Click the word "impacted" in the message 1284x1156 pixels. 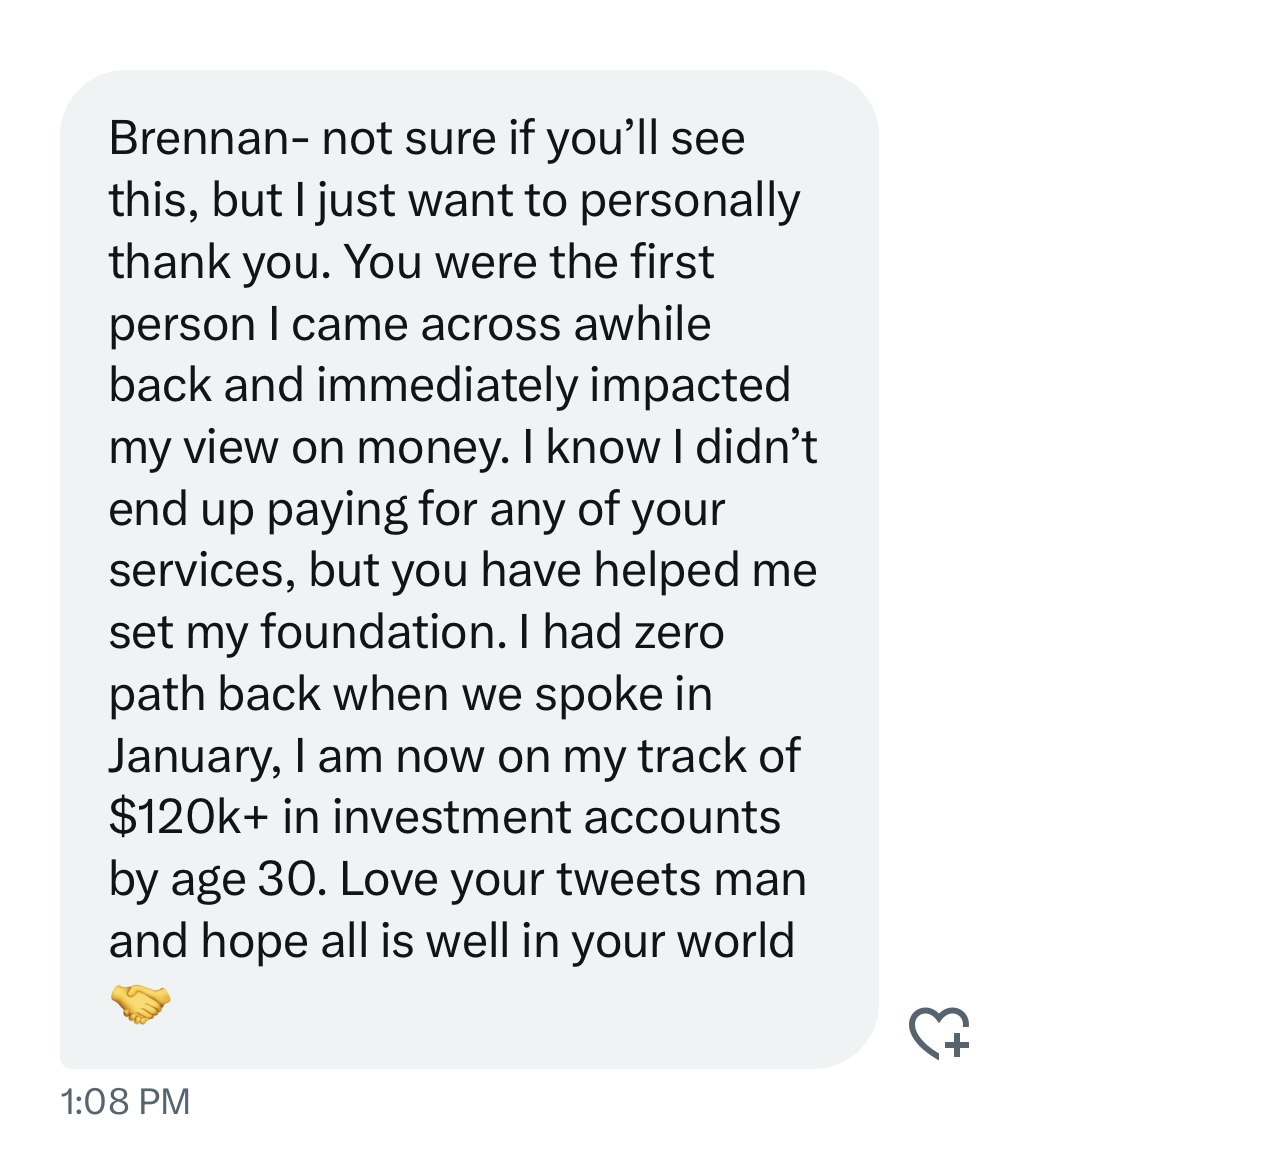tap(690, 386)
